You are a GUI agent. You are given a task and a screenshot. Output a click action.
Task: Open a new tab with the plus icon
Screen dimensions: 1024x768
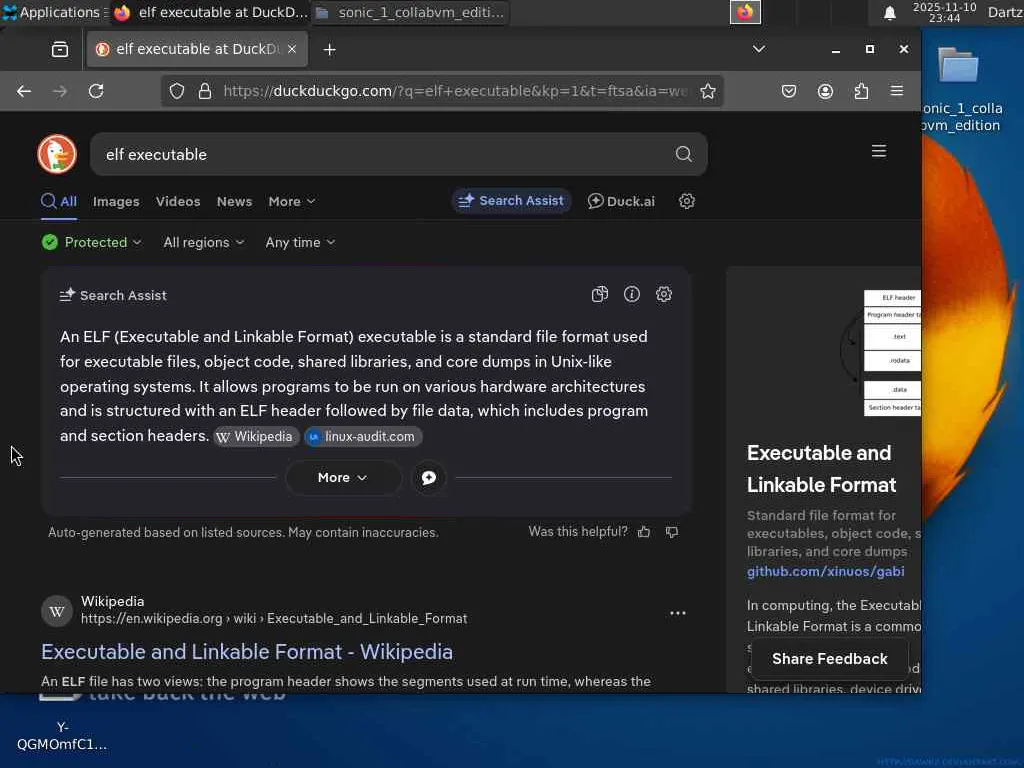[330, 50]
